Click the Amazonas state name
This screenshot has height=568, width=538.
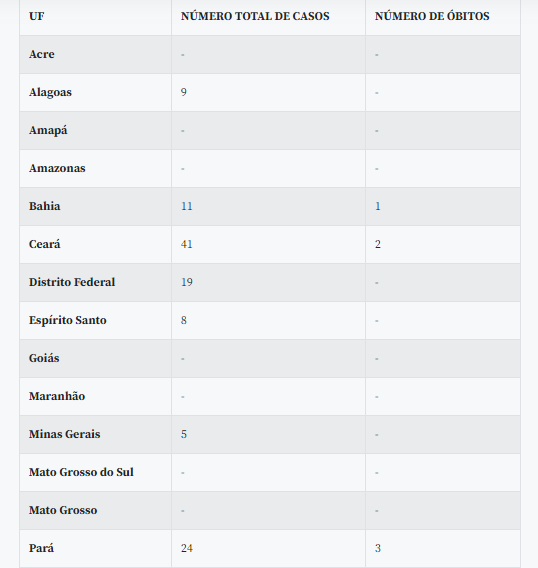point(57,168)
